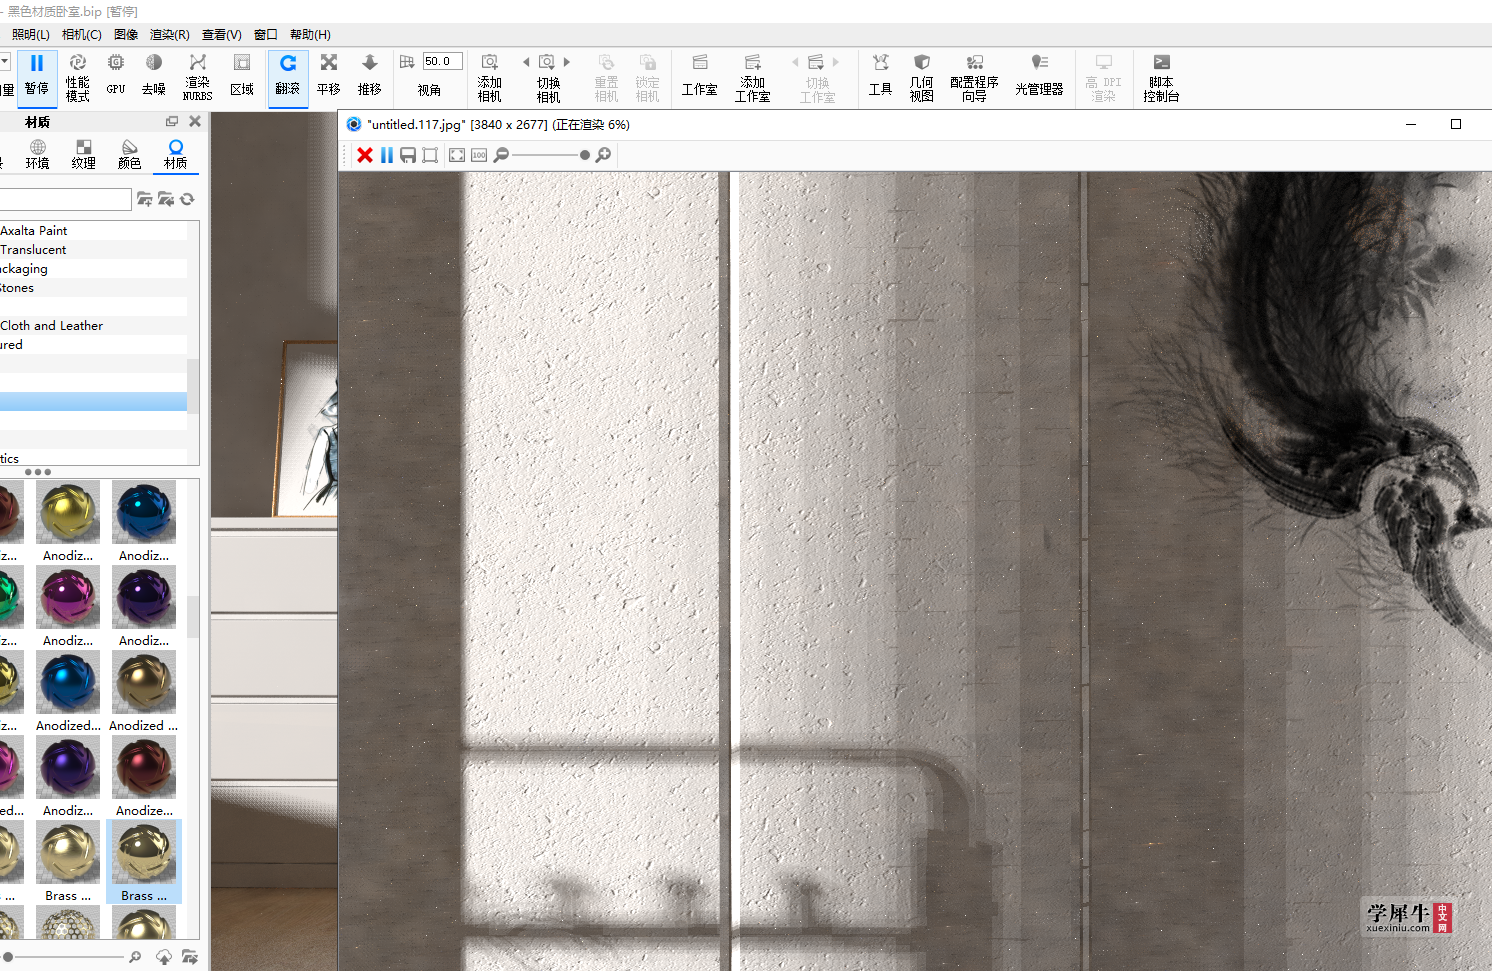Click the import folder icon beside search
This screenshot has width=1492, height=971.
pyautogui.click(x=166, y=199)
